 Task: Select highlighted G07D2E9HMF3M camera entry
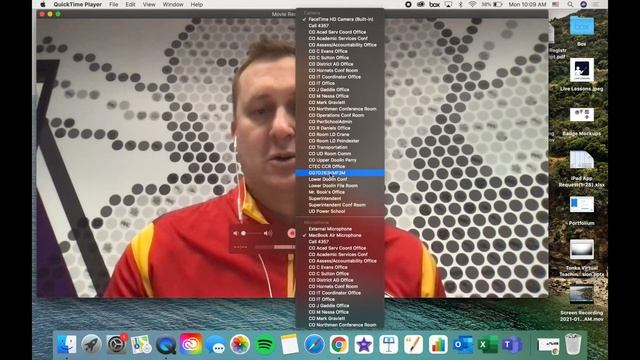click(x=340, y=173)
